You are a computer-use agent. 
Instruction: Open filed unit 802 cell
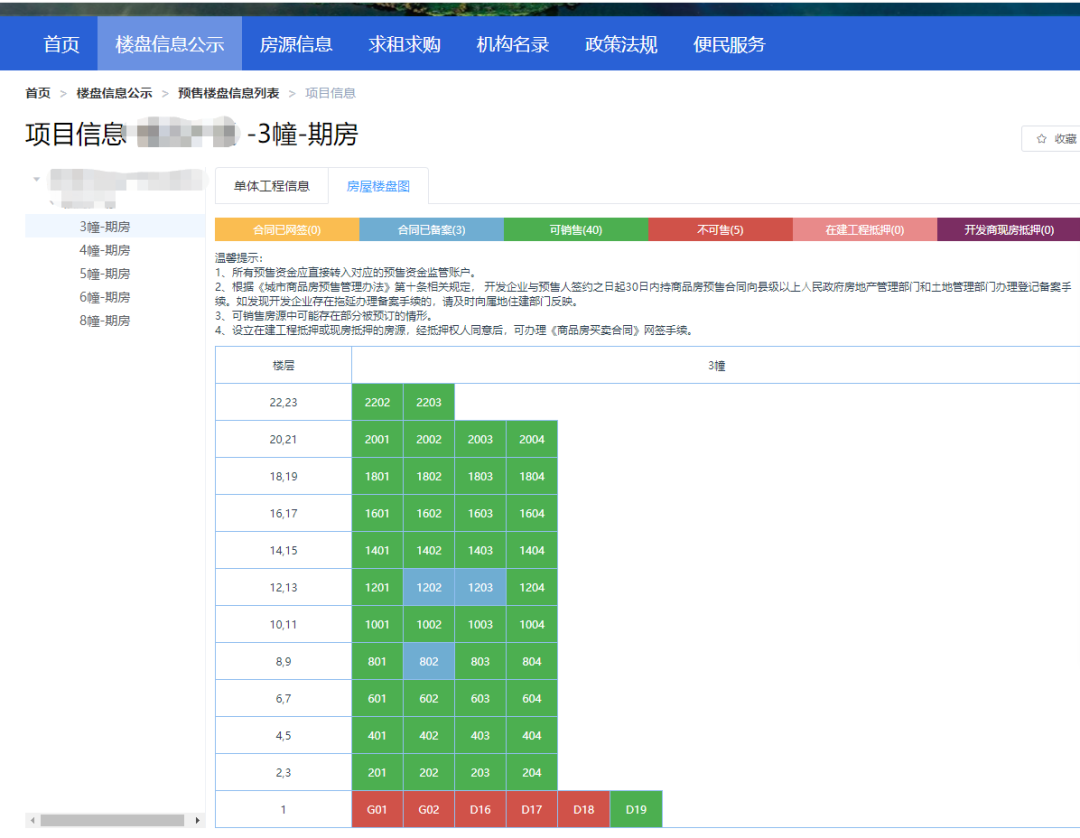[x=428, y=661]
